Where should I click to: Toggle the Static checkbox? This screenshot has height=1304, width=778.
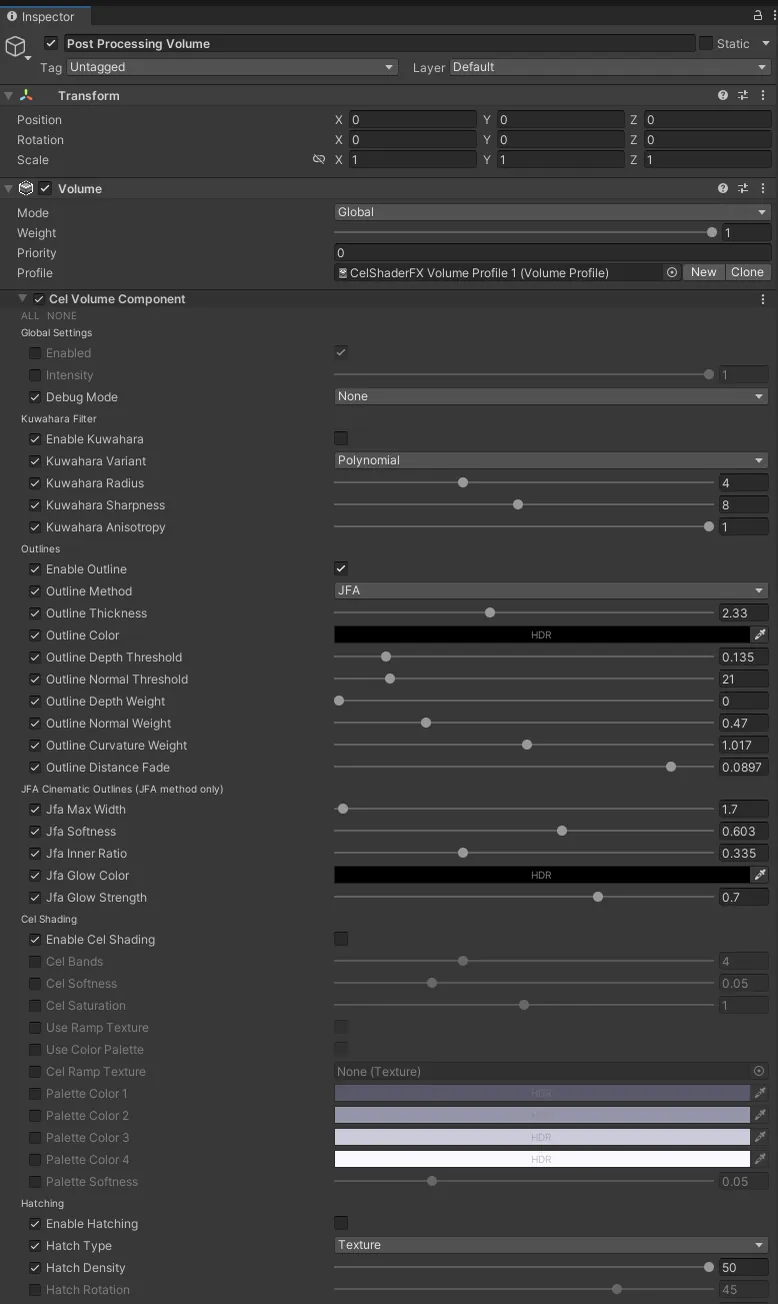click(x=706, y=43)
